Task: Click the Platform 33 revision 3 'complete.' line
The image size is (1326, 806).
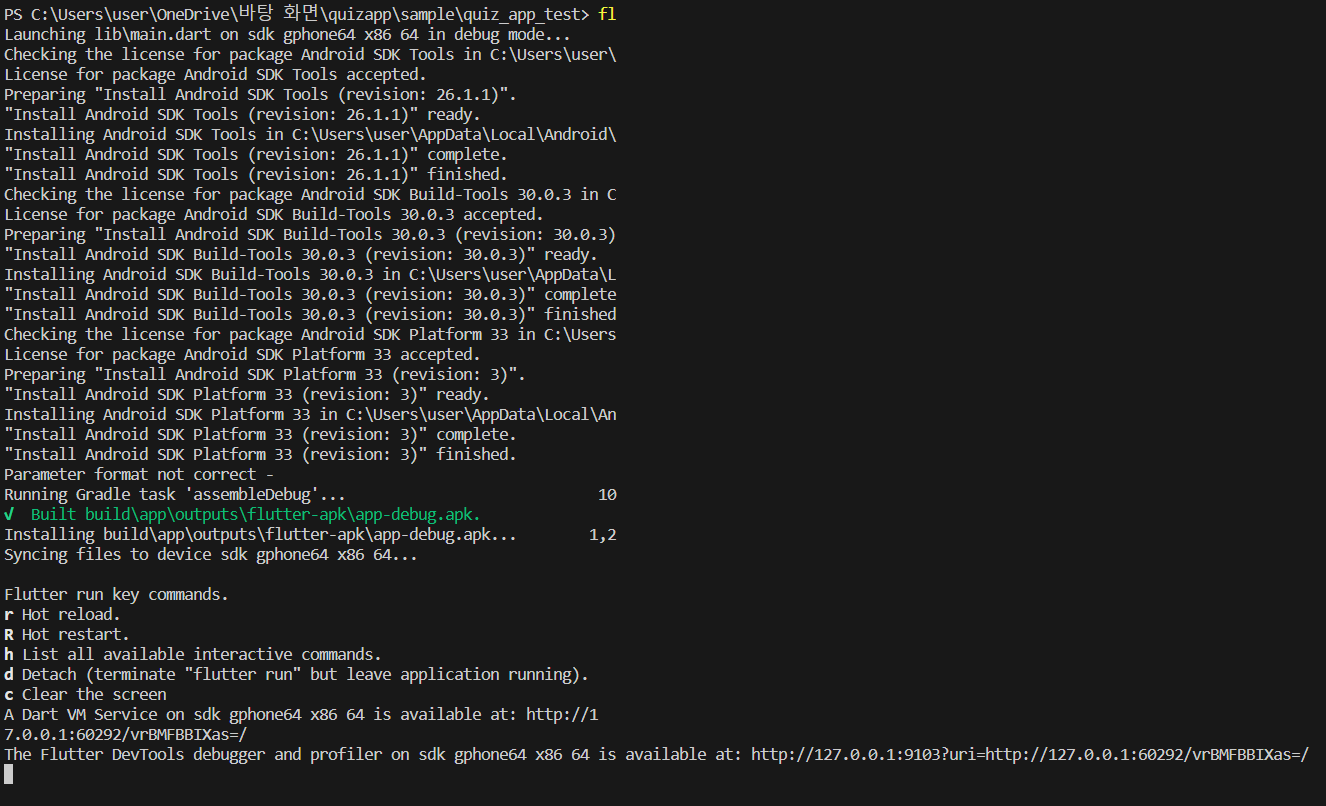Action: (x=260, y=434)
